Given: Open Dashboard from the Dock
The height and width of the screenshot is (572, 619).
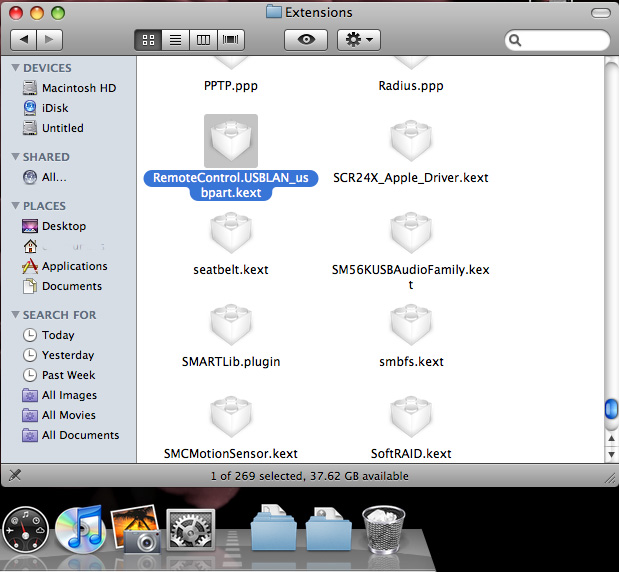Looking at the screenshot, I should [x=26, y=530].
